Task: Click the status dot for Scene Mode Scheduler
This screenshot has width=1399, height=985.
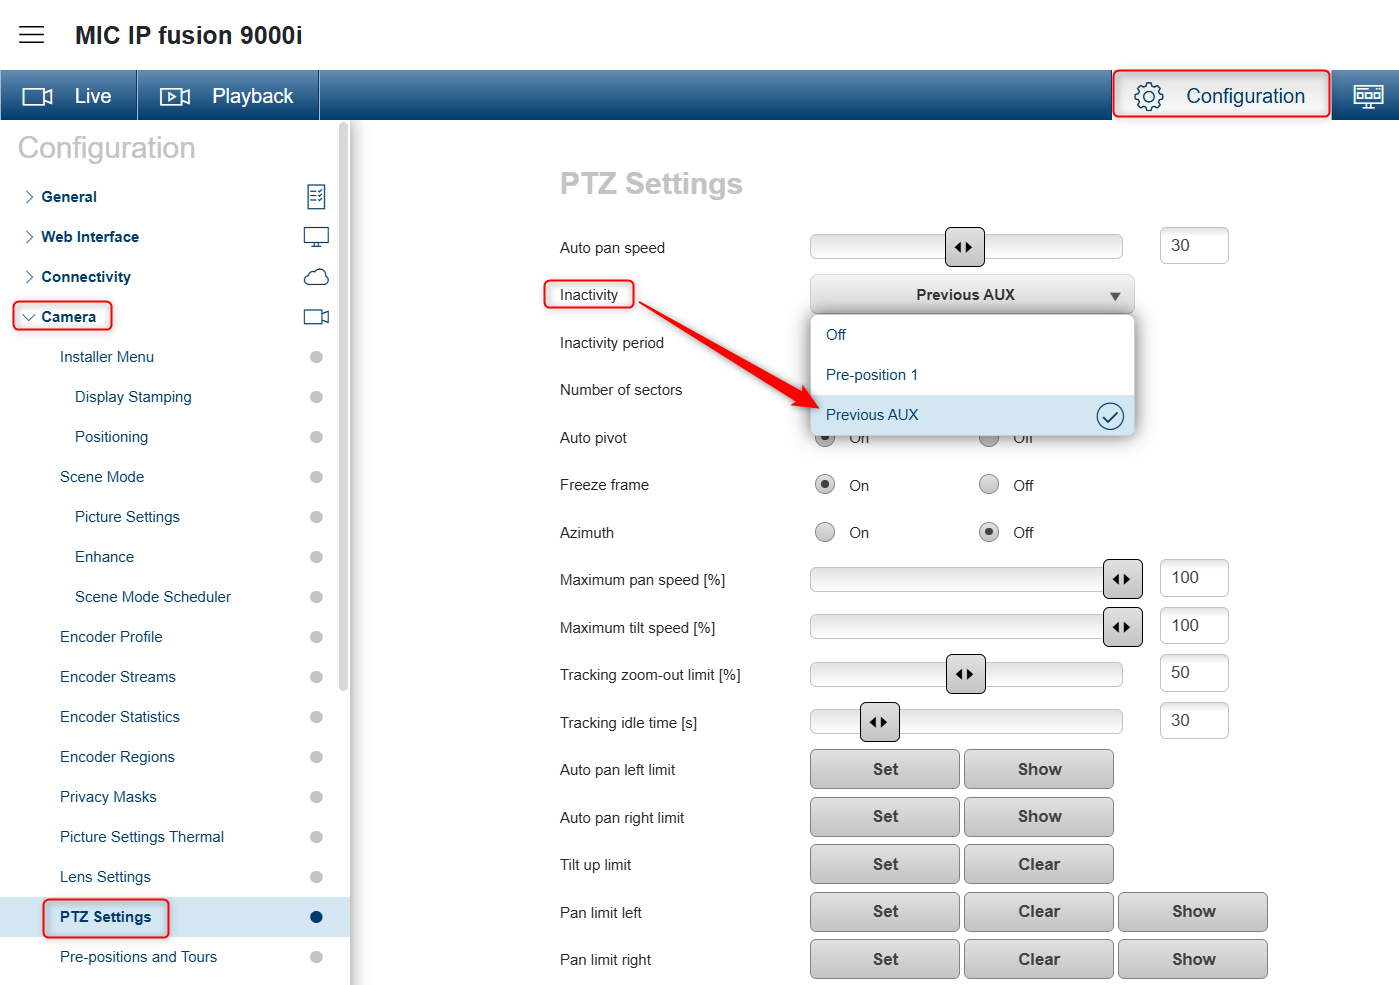Action: (x=316, y=597)
